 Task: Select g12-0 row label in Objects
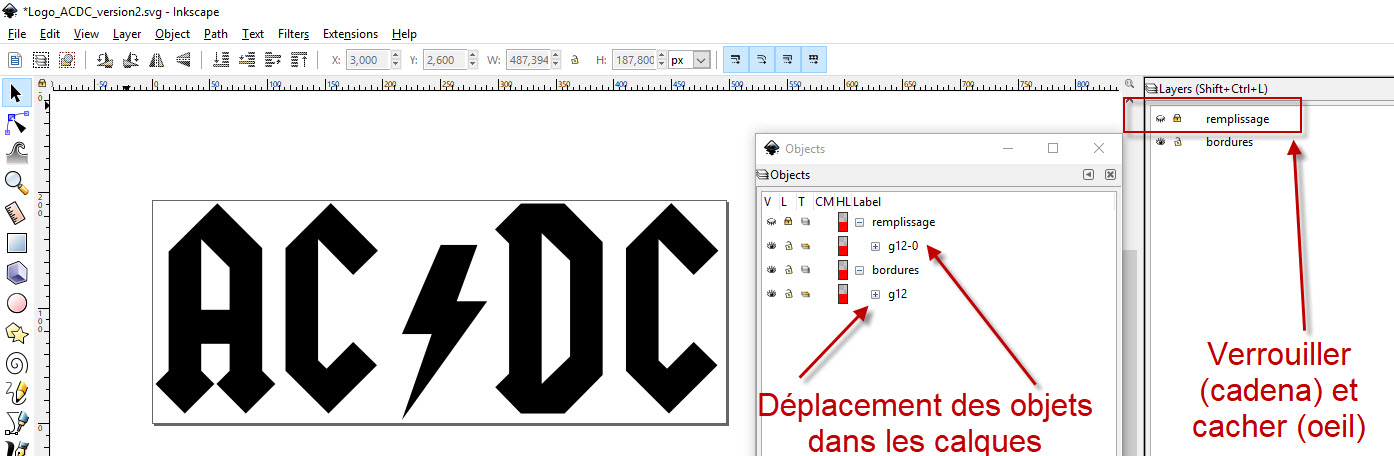(903, 246)
